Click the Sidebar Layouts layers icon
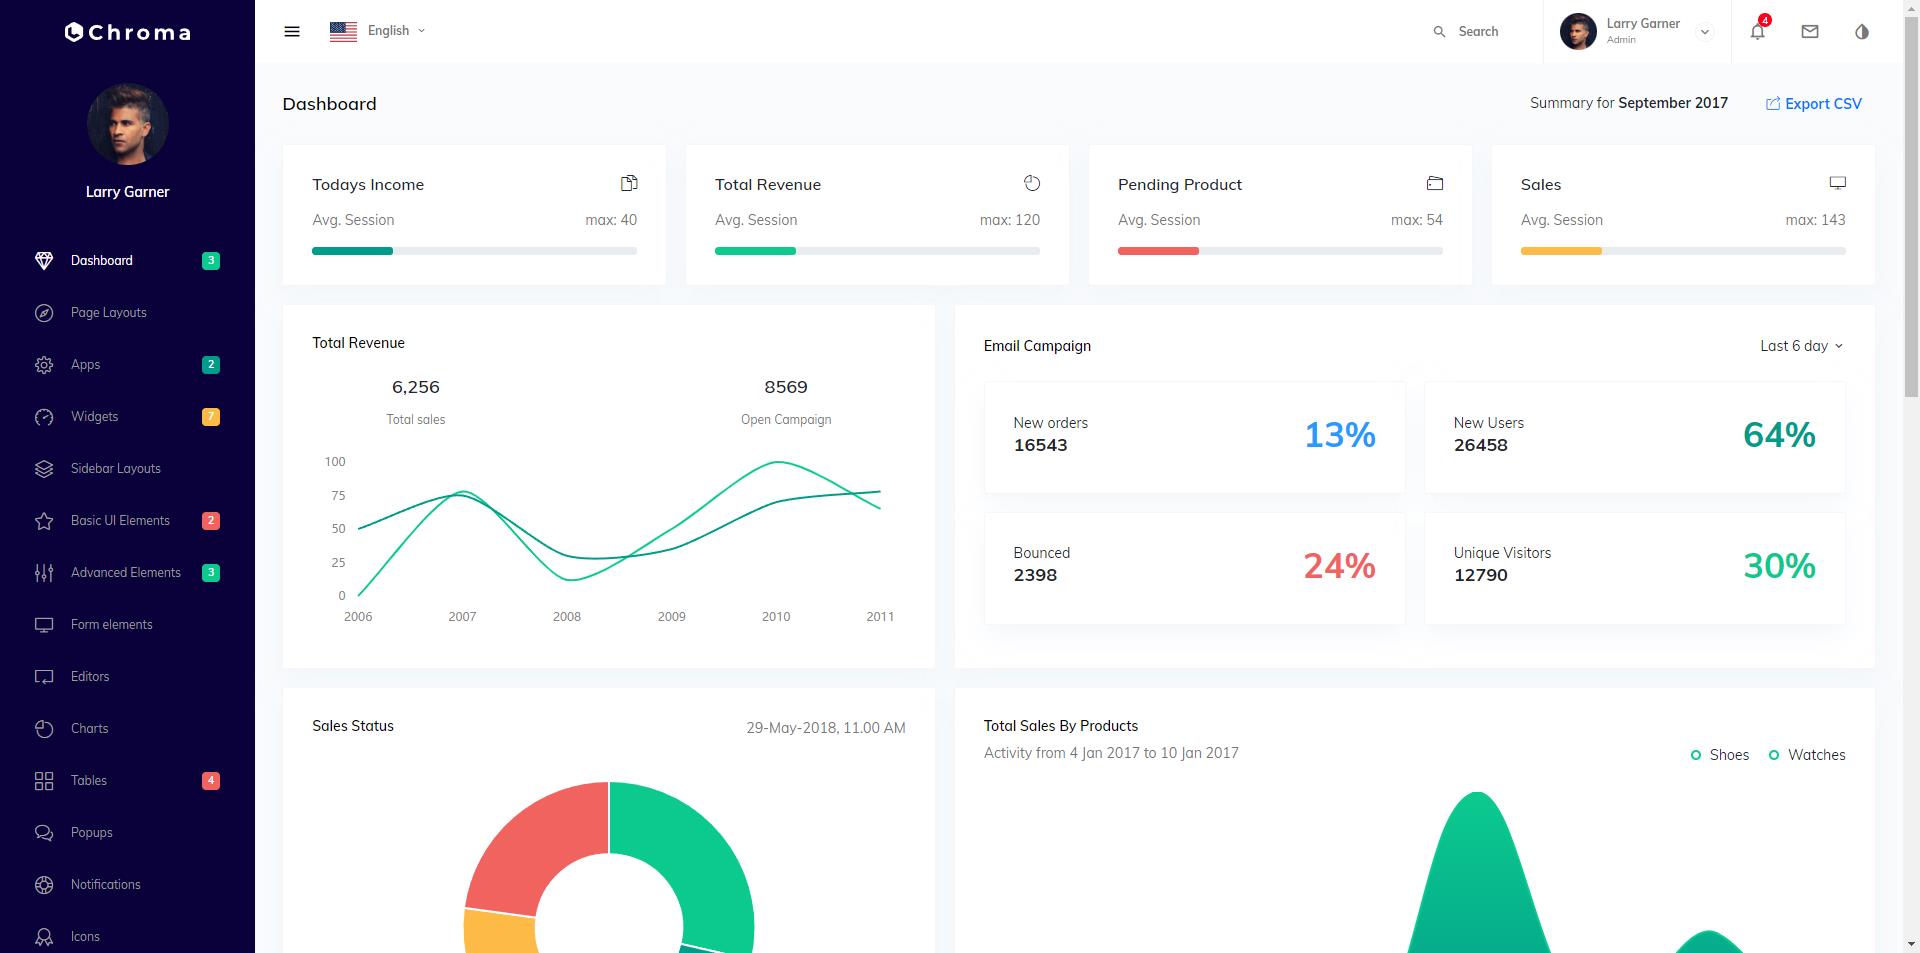 point(44,469)
